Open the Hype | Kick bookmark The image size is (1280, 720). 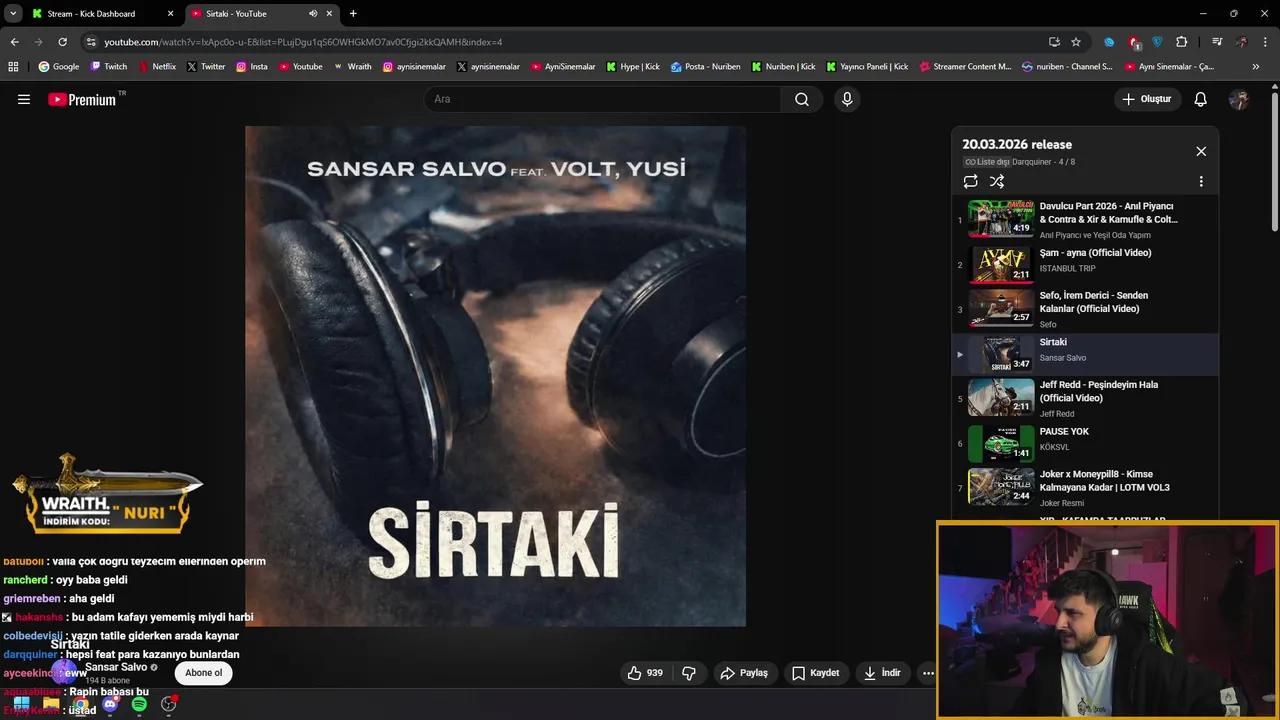point(633,67)
